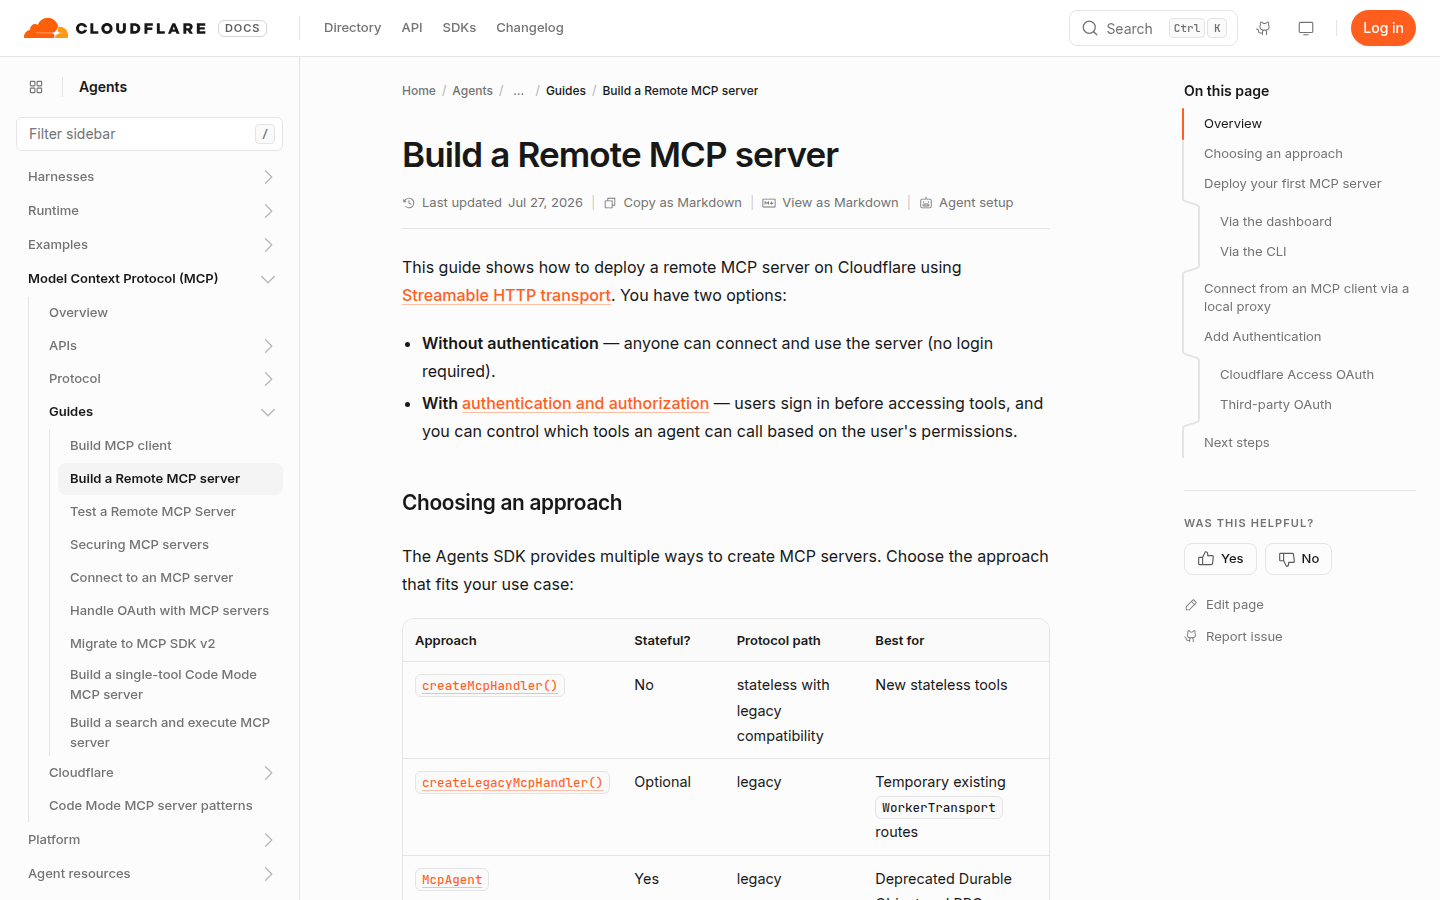The image size is (1440, 900).
Task: Collapse the Guides section chevron
Action: pyautogui.click(x=268, y=412)
